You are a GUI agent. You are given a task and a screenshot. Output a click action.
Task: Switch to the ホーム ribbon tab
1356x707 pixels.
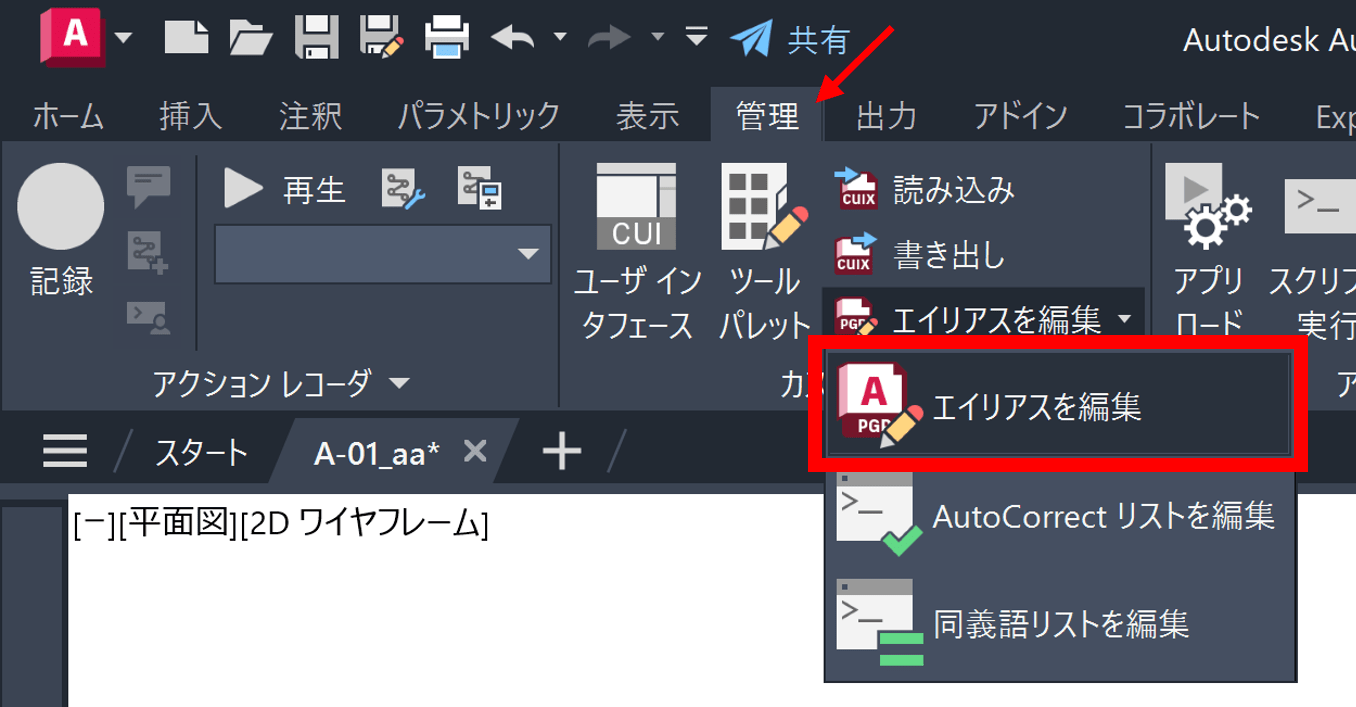click(x=68, y=117)
